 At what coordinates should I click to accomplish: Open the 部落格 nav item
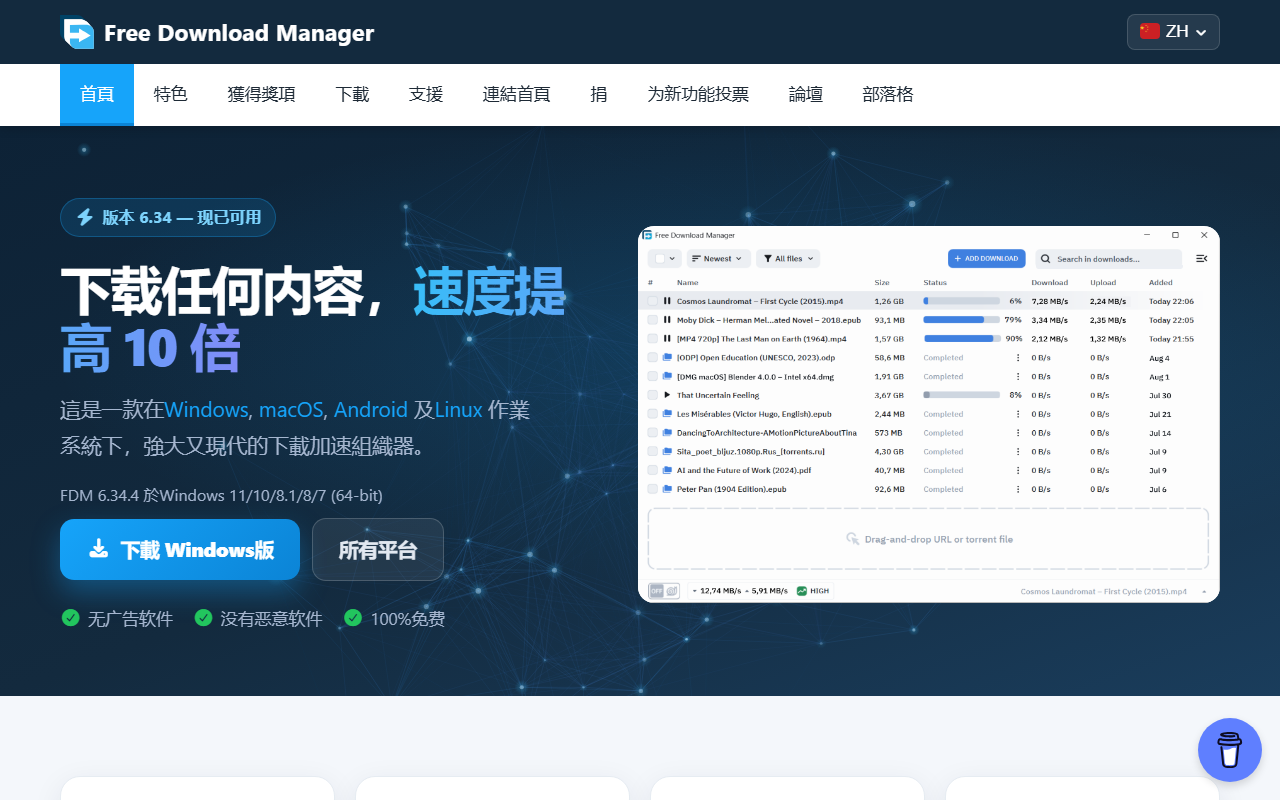[x=888, y=95]
